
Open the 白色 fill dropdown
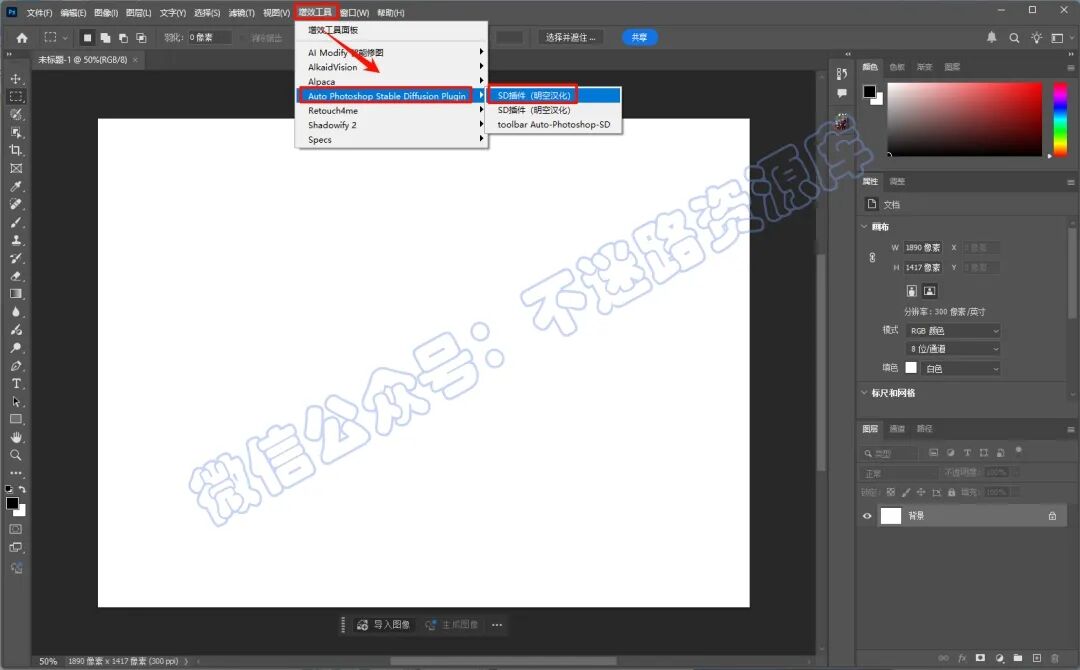click(x=962, y=368)
